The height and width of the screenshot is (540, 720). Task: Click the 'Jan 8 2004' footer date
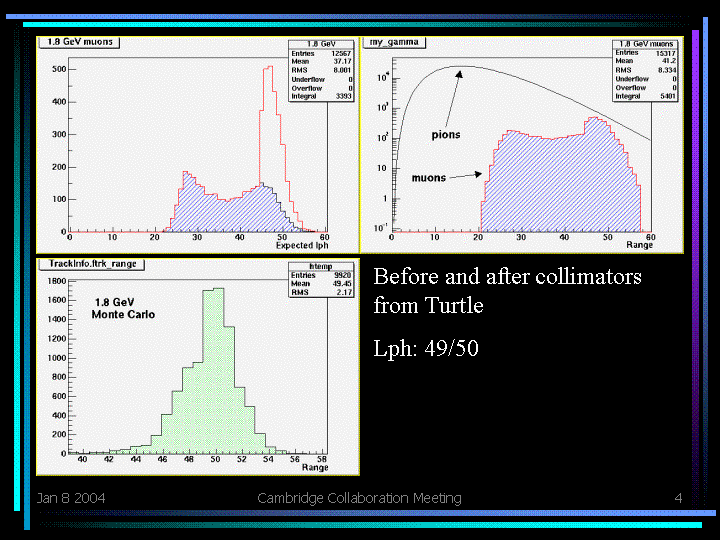[x=71, y=498]
